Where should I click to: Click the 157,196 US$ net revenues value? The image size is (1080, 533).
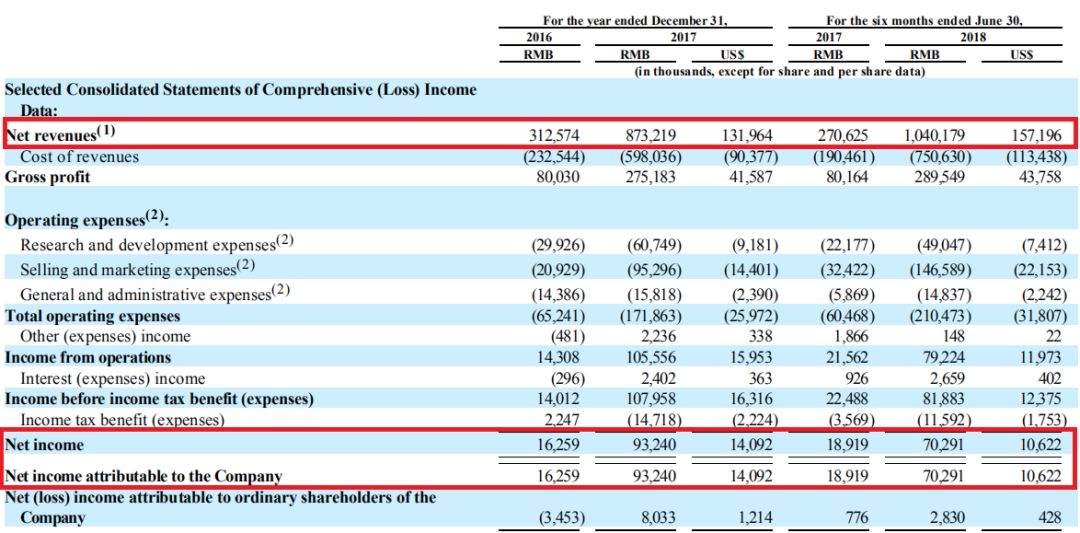pyautogui.click(x=1035, y=134)
